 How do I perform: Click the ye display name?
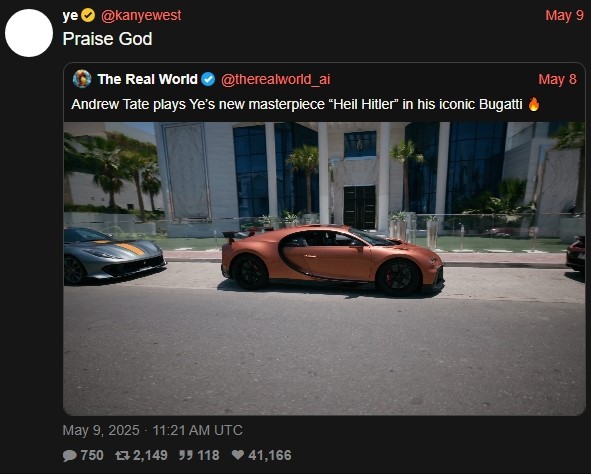70,16
